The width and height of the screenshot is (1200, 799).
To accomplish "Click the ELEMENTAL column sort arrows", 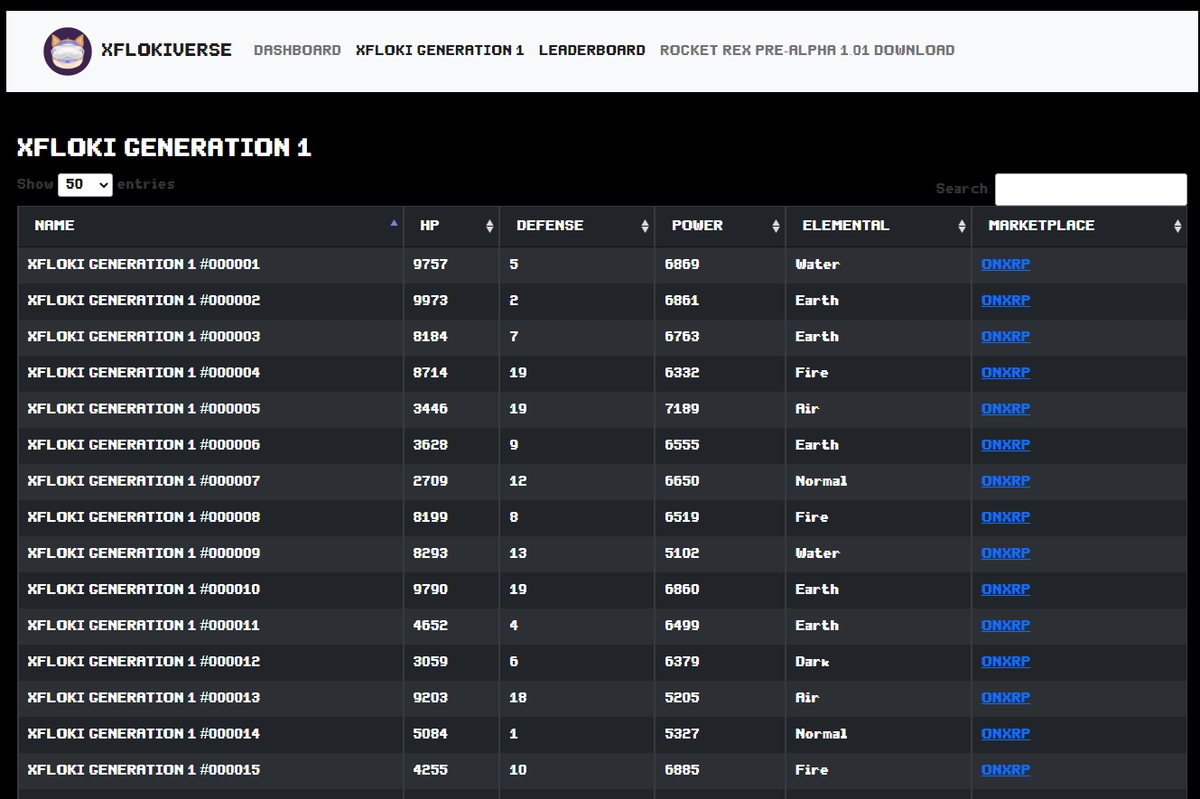I will click(961, 226).
